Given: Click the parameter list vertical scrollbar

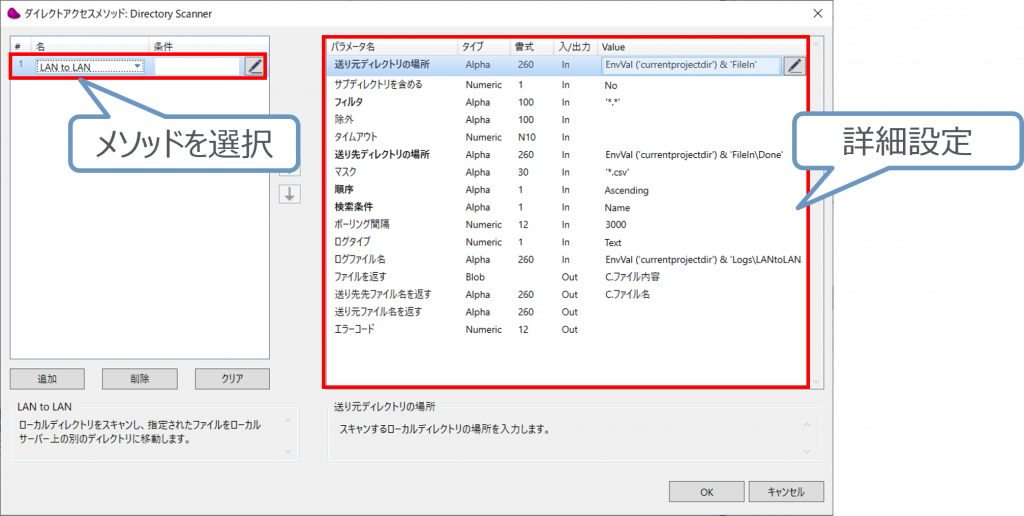Looking at the screenshot, I should (816, 210).
